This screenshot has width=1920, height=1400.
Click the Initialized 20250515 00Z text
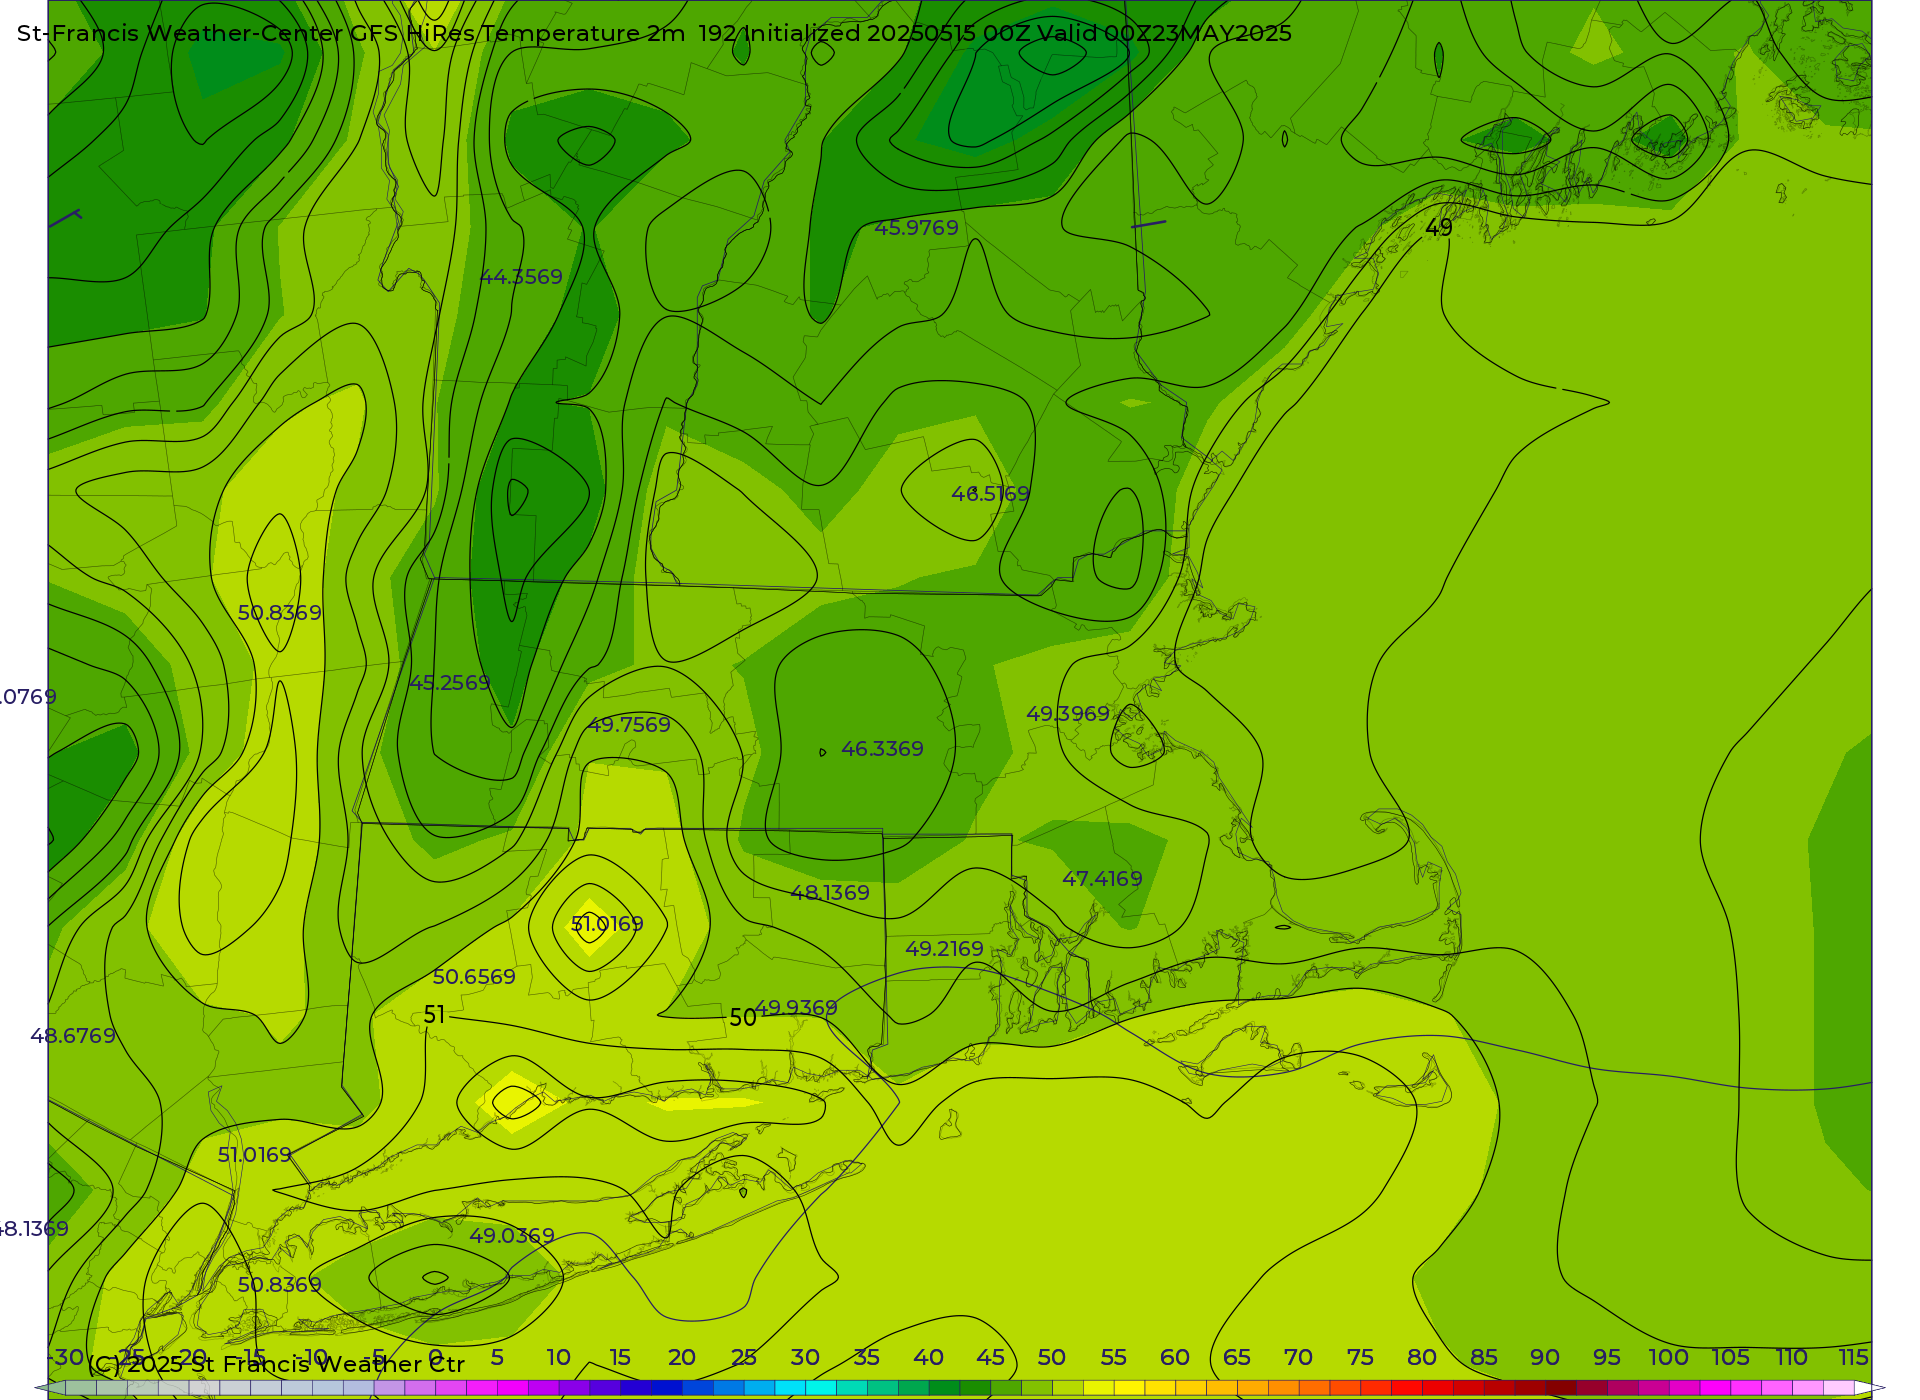click(886, 34)
